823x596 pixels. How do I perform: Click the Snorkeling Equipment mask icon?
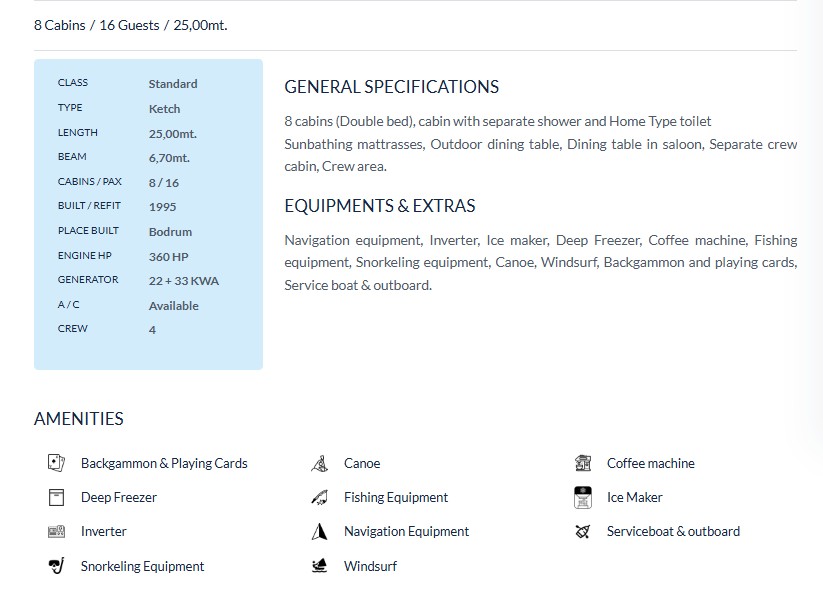(x=56, y=566)
